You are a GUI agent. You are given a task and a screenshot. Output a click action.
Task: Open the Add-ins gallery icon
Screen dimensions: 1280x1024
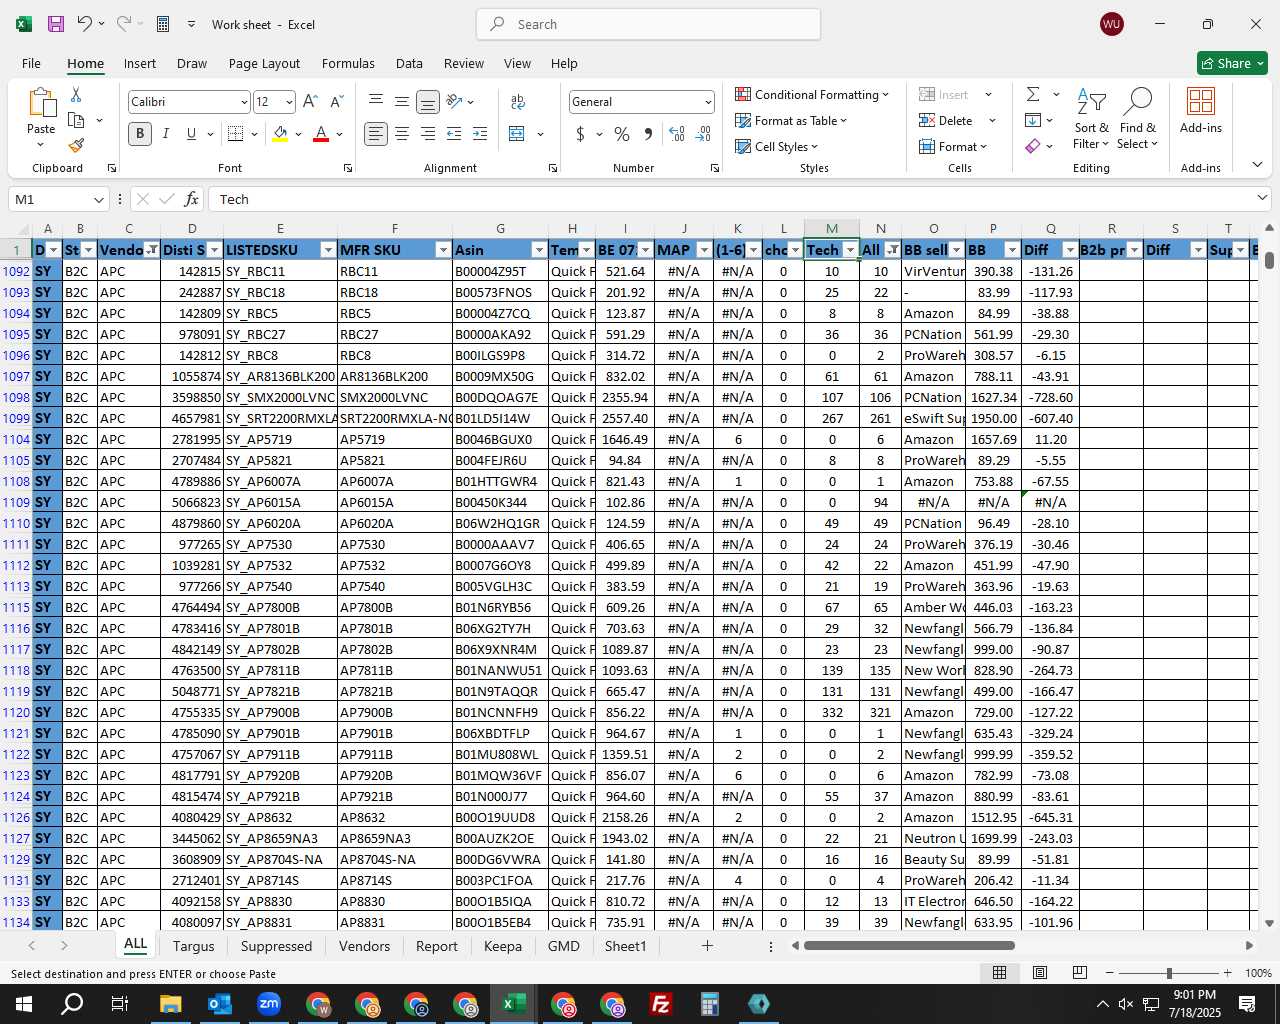coord(1200,102)
